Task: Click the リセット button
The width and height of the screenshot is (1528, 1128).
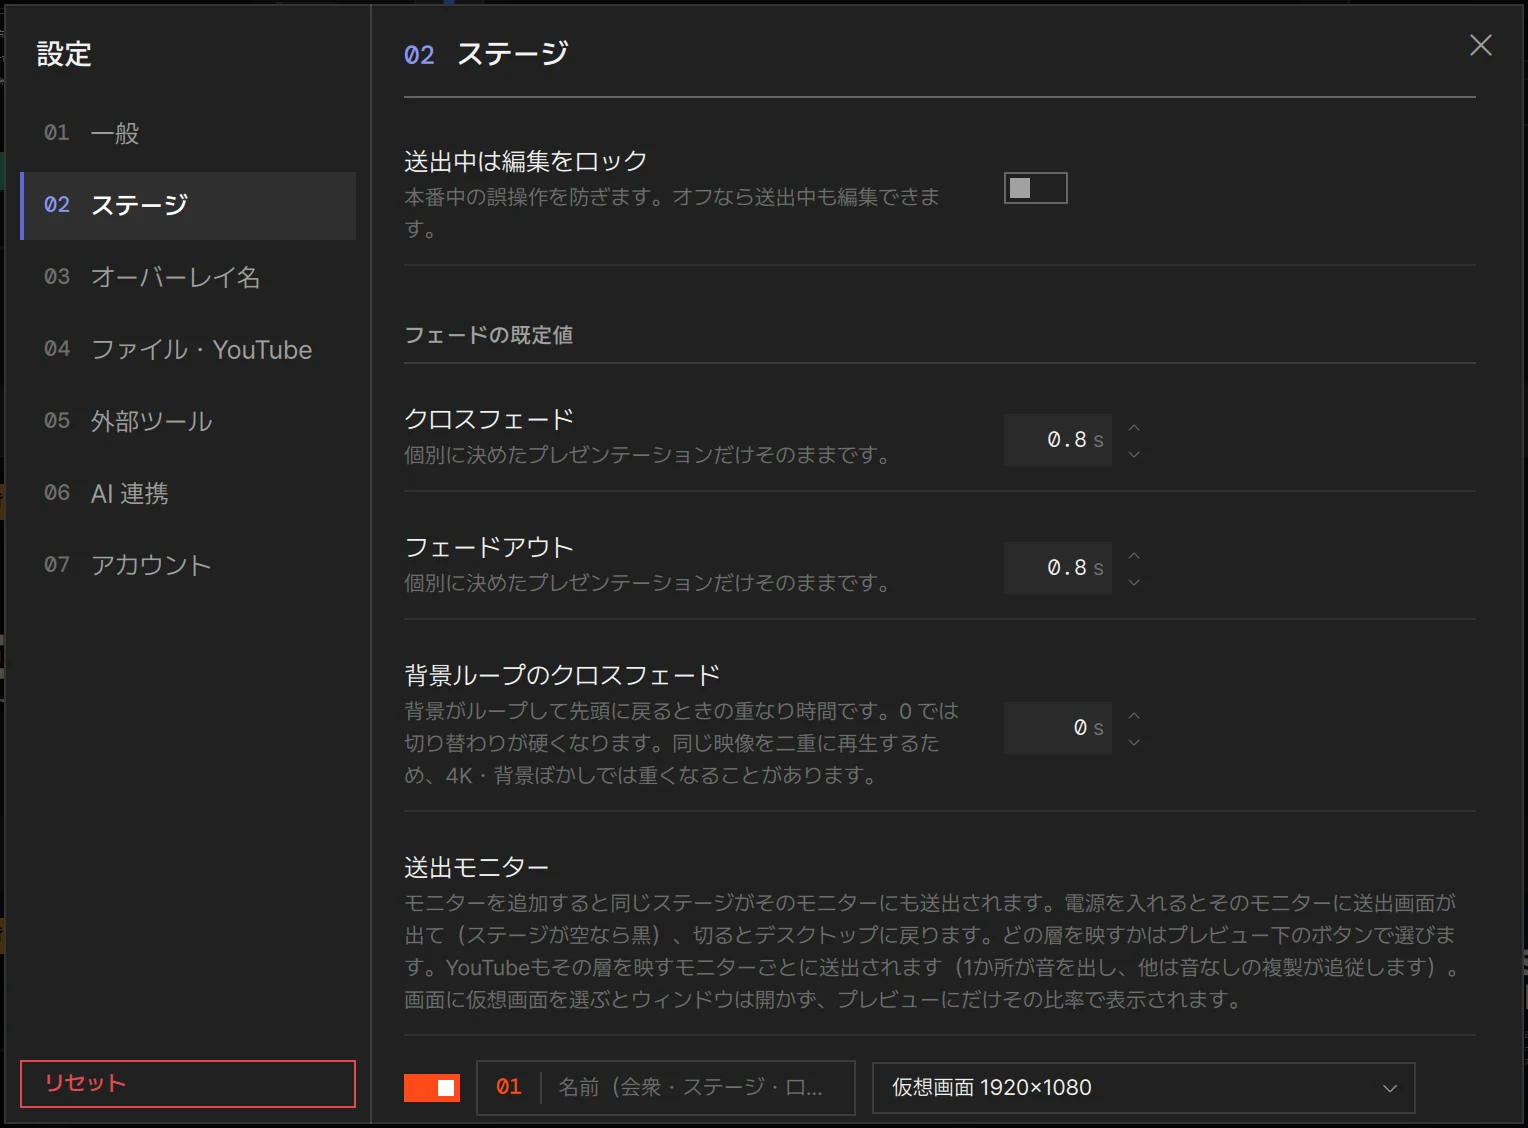Action: tap(188, 1084)
